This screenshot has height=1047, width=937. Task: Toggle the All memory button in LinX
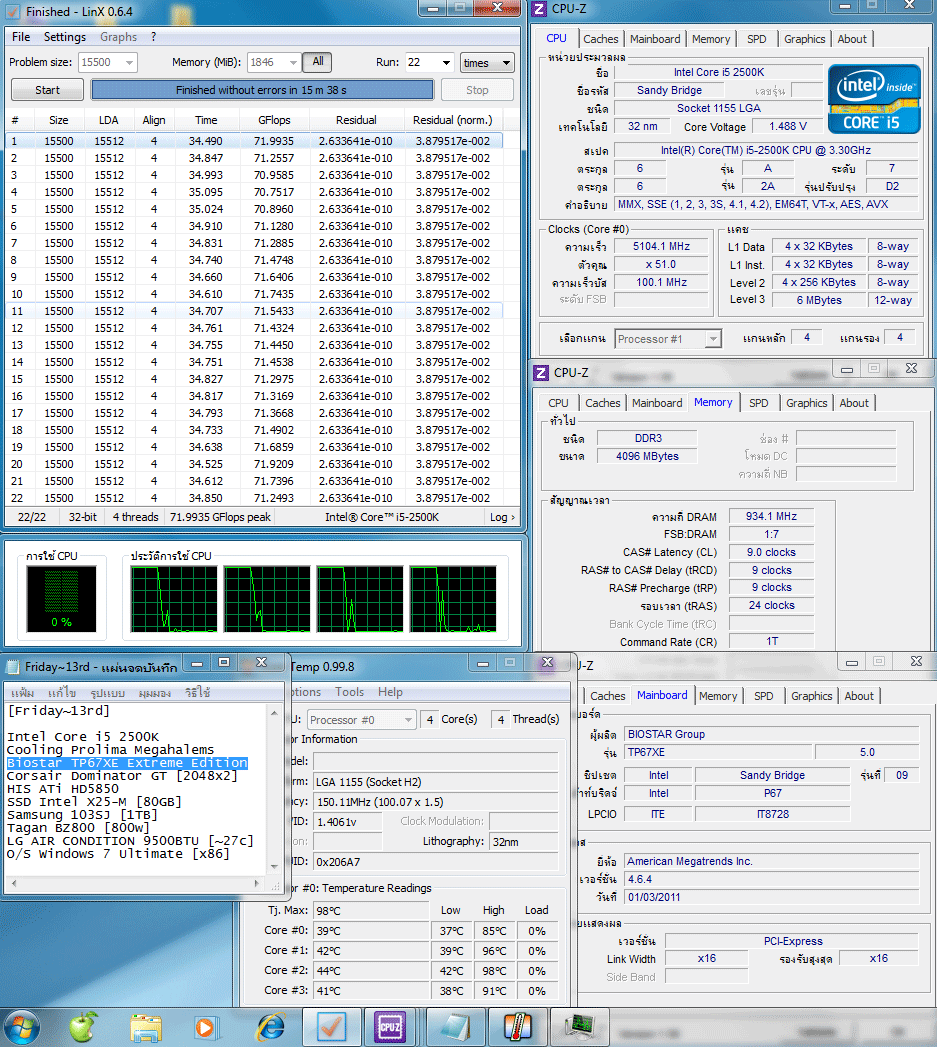click(318, 61)
